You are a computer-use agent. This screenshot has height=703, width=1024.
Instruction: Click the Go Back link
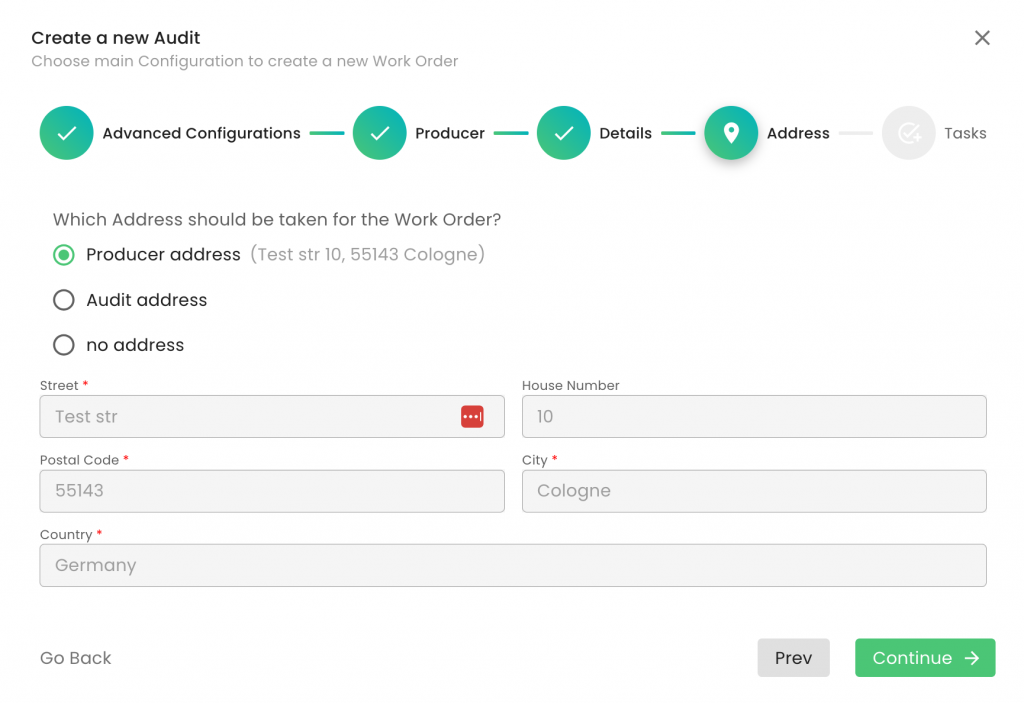pyautogui.click(x=76, y=658)
